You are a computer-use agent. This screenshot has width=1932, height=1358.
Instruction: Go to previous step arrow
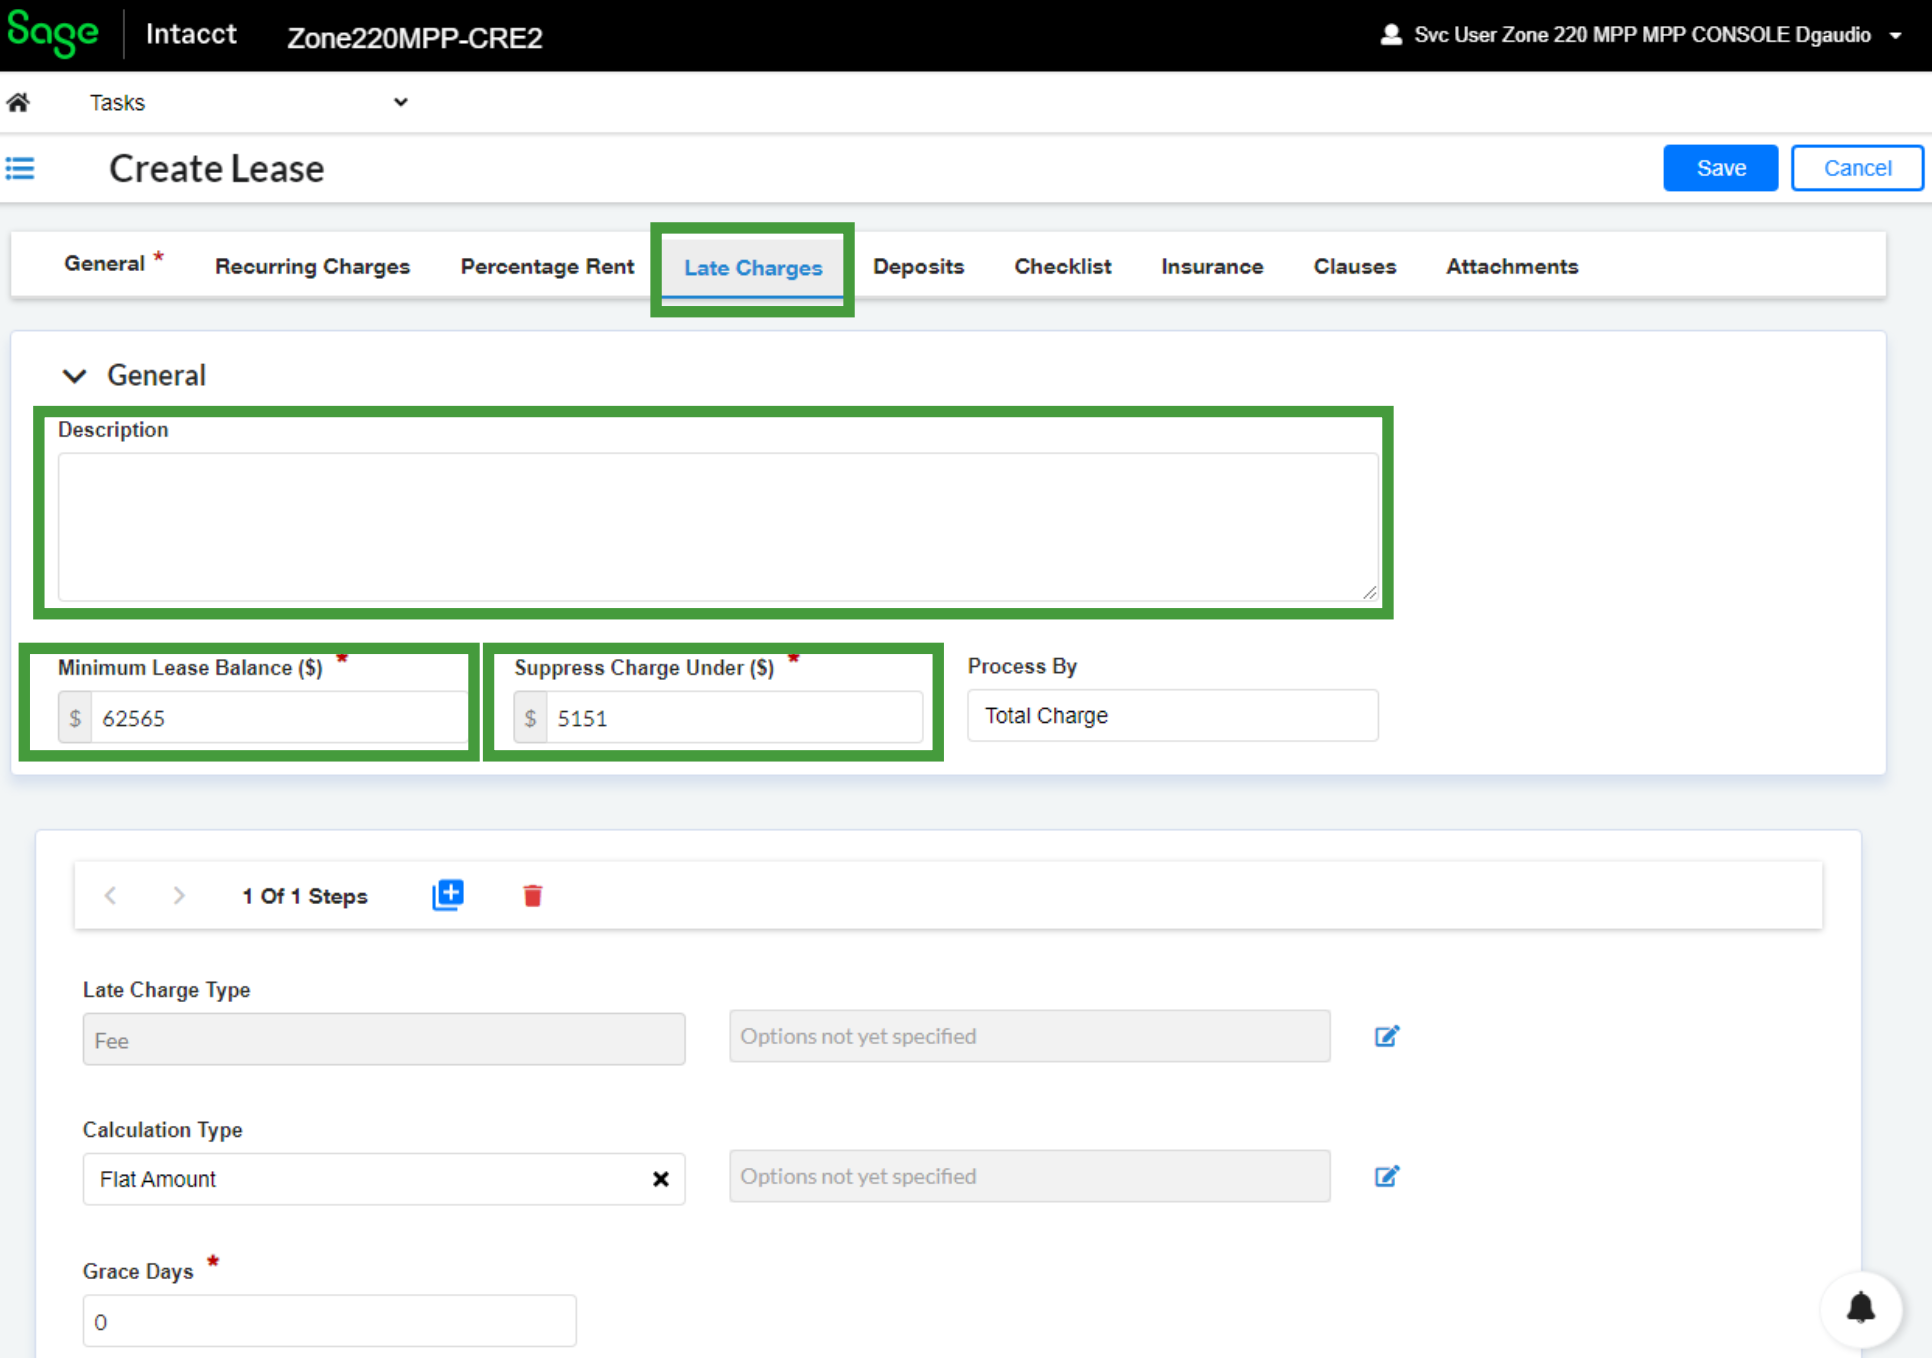(111, 895)
